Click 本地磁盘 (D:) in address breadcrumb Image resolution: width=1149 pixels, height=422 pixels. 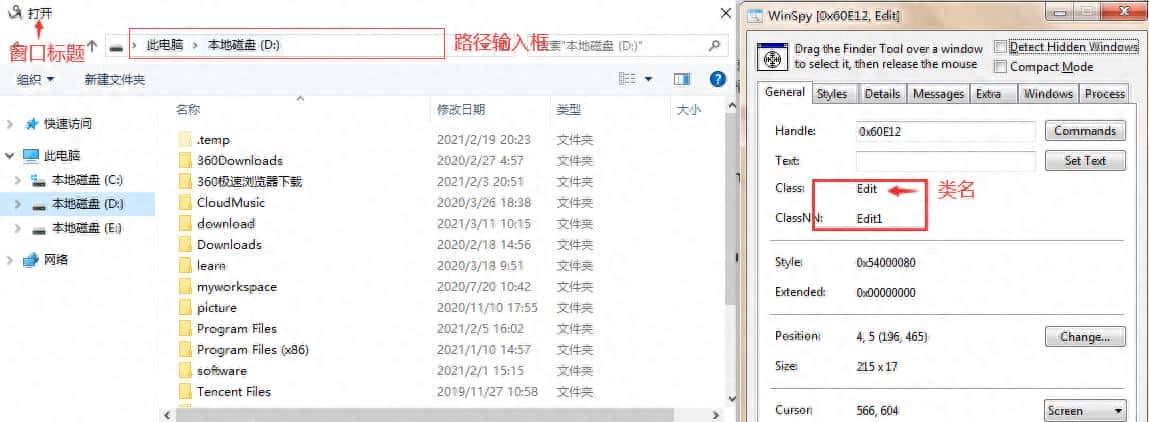click(x=243, y=45)
